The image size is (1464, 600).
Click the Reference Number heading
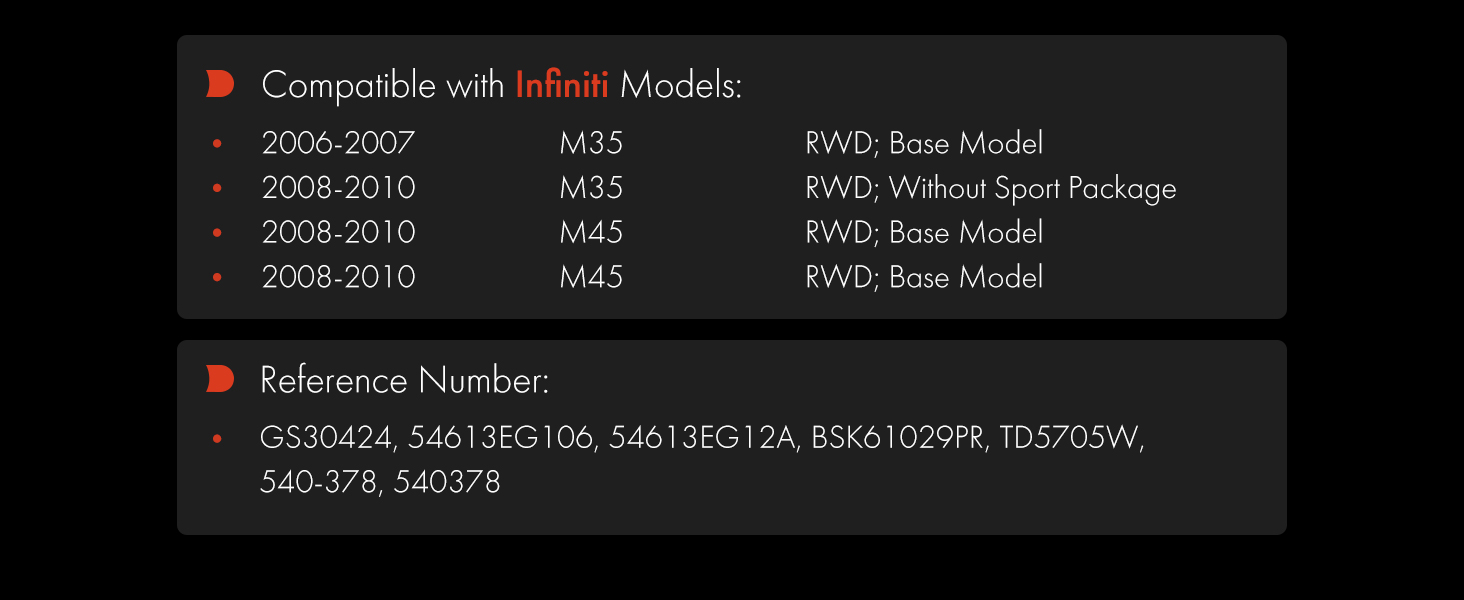click(405, 380)
